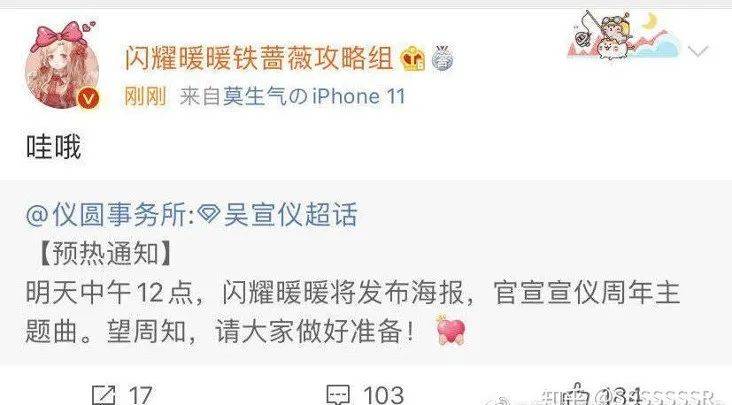Open the poster's bow-girl avatar
The image size is (732, 405).
[x=63, y=64]
